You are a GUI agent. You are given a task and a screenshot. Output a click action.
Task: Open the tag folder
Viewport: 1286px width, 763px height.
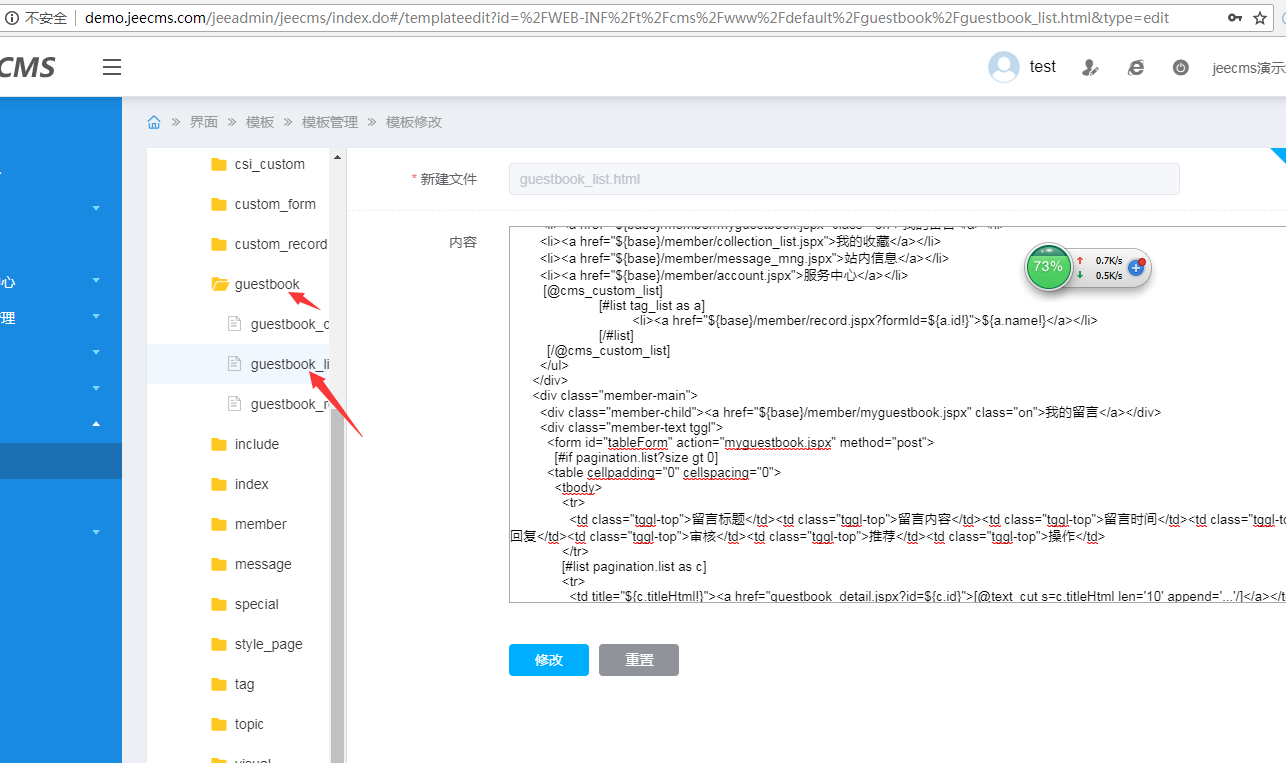245,684
